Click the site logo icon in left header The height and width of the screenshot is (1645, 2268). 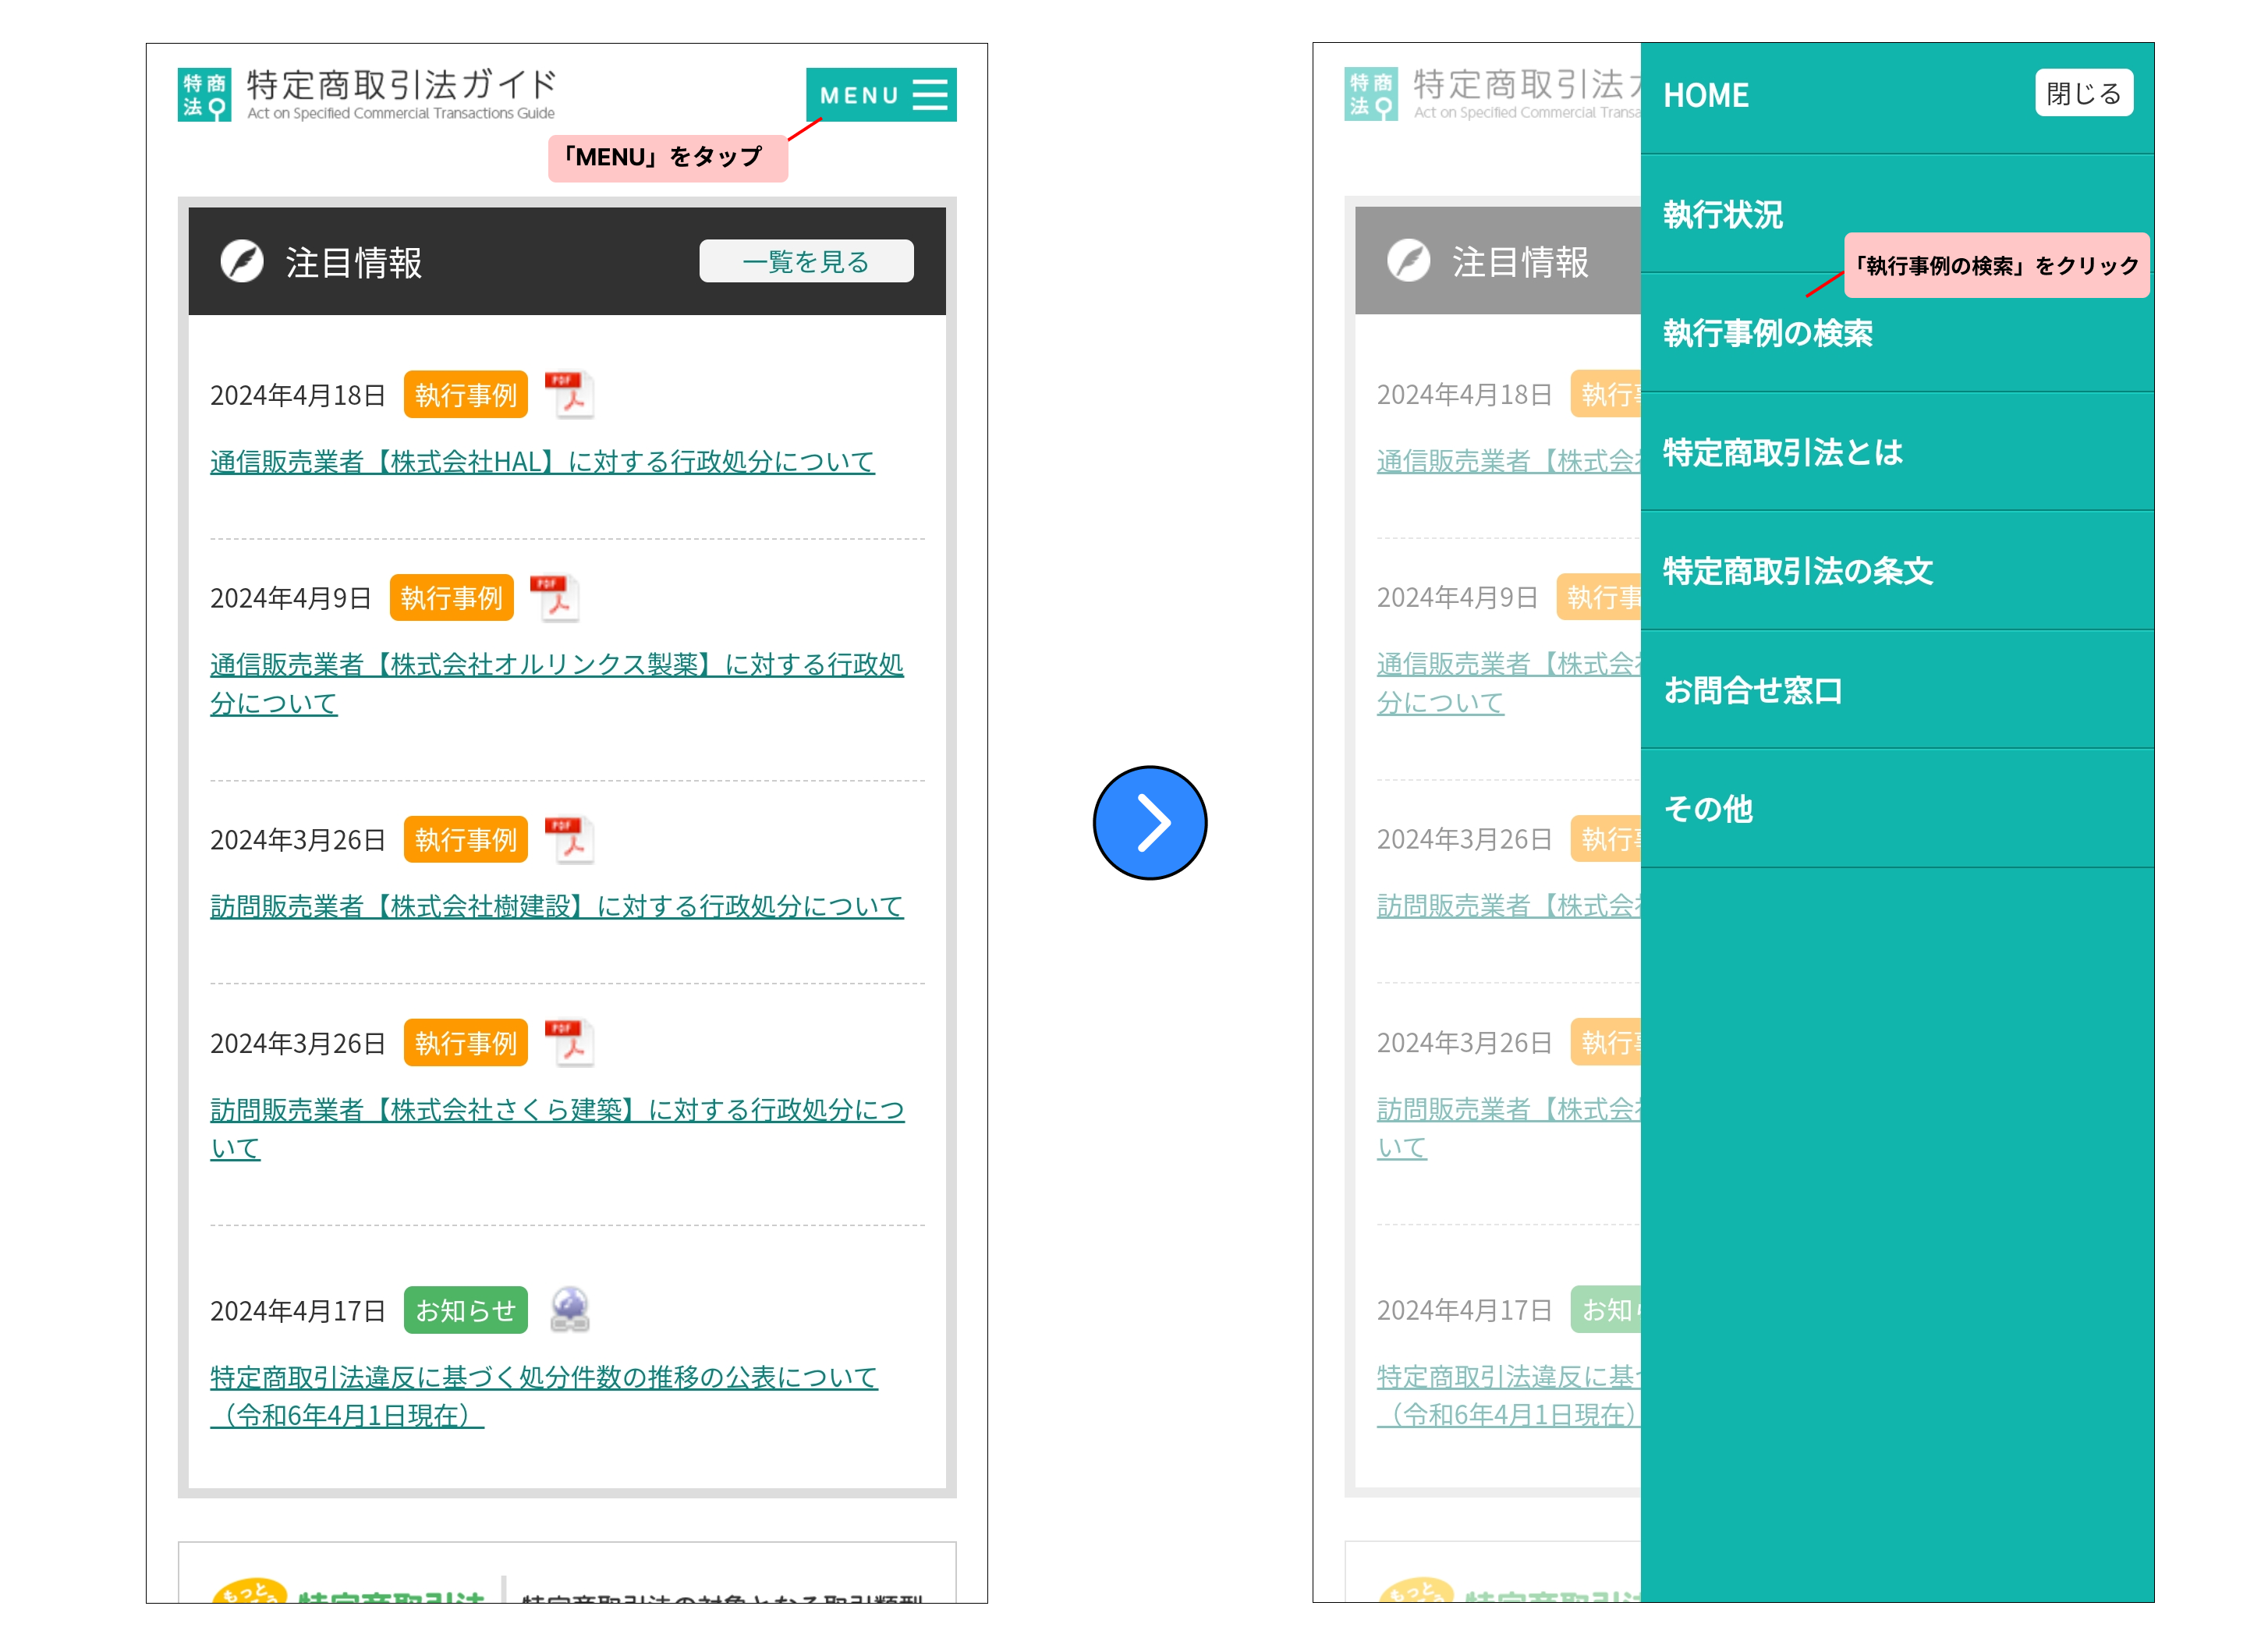204,95
